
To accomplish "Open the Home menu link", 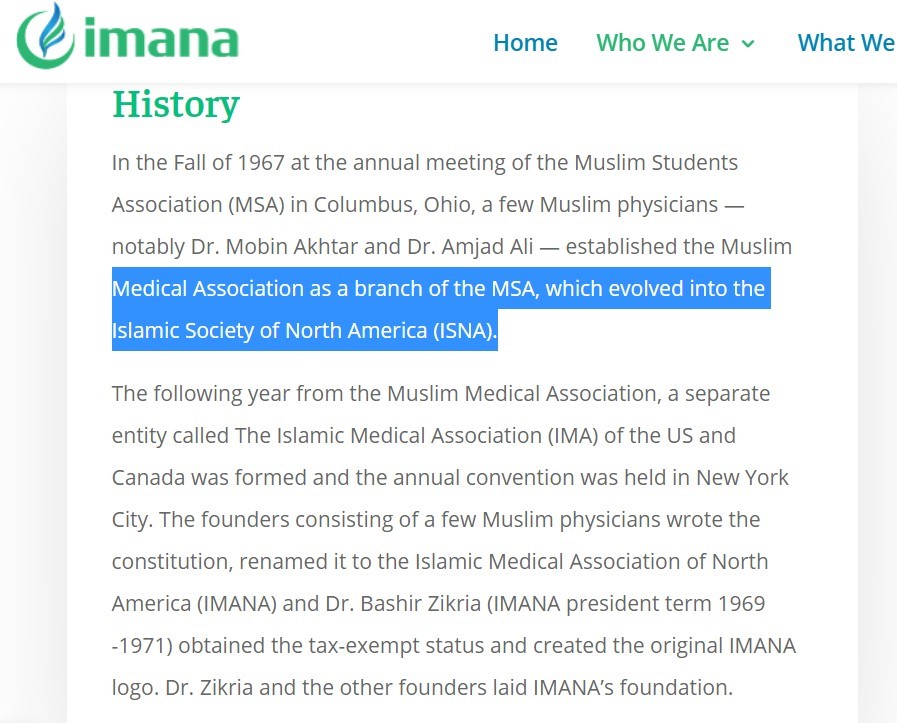I will point(525,43).
